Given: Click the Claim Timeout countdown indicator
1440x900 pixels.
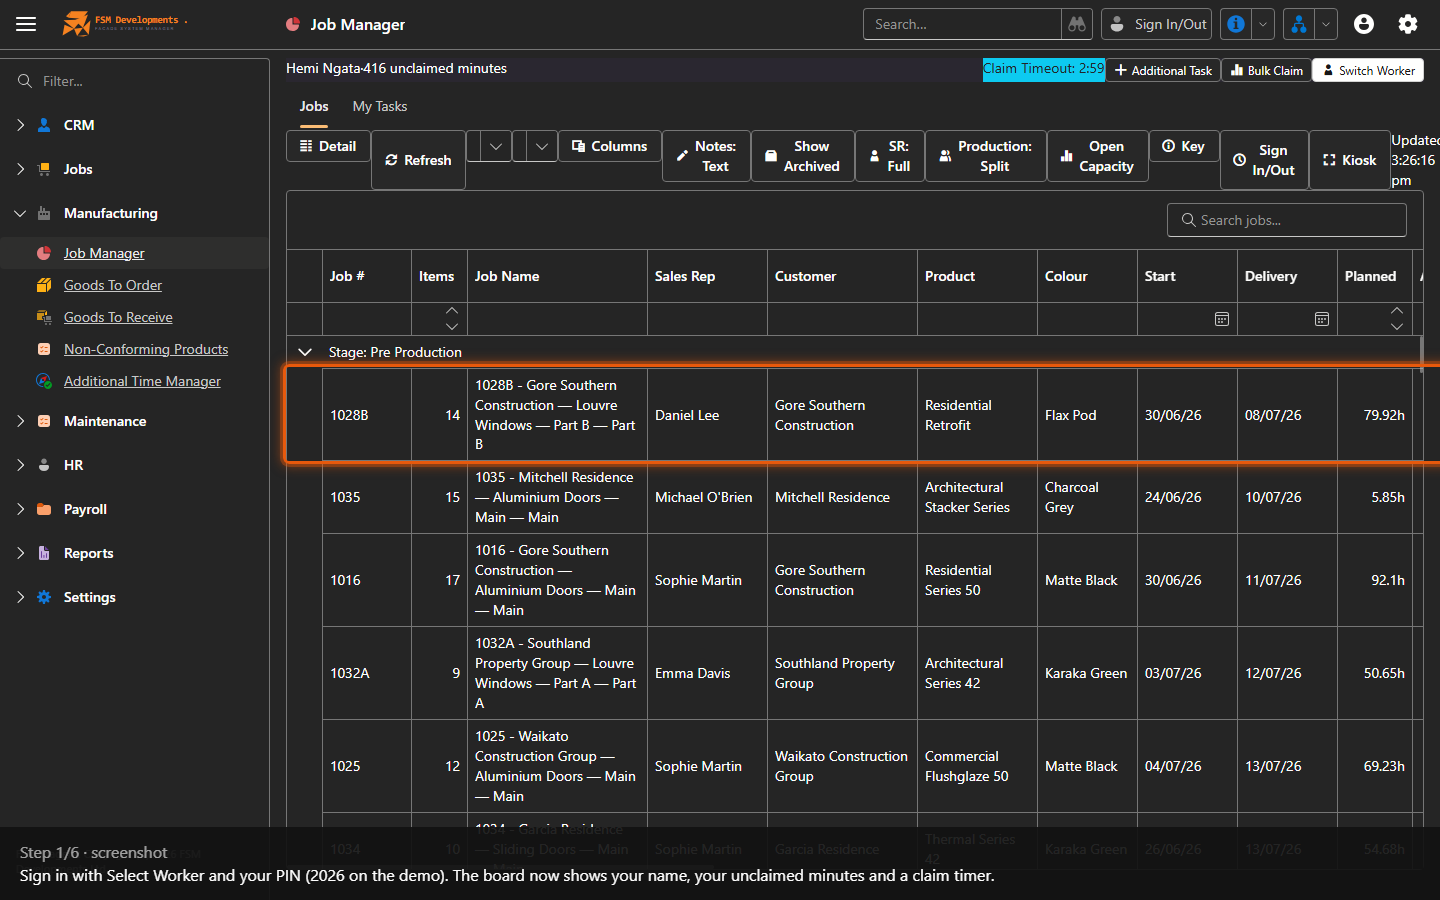Looking at the screenshot, I should pyautogui.click(x=1044, y=69).
